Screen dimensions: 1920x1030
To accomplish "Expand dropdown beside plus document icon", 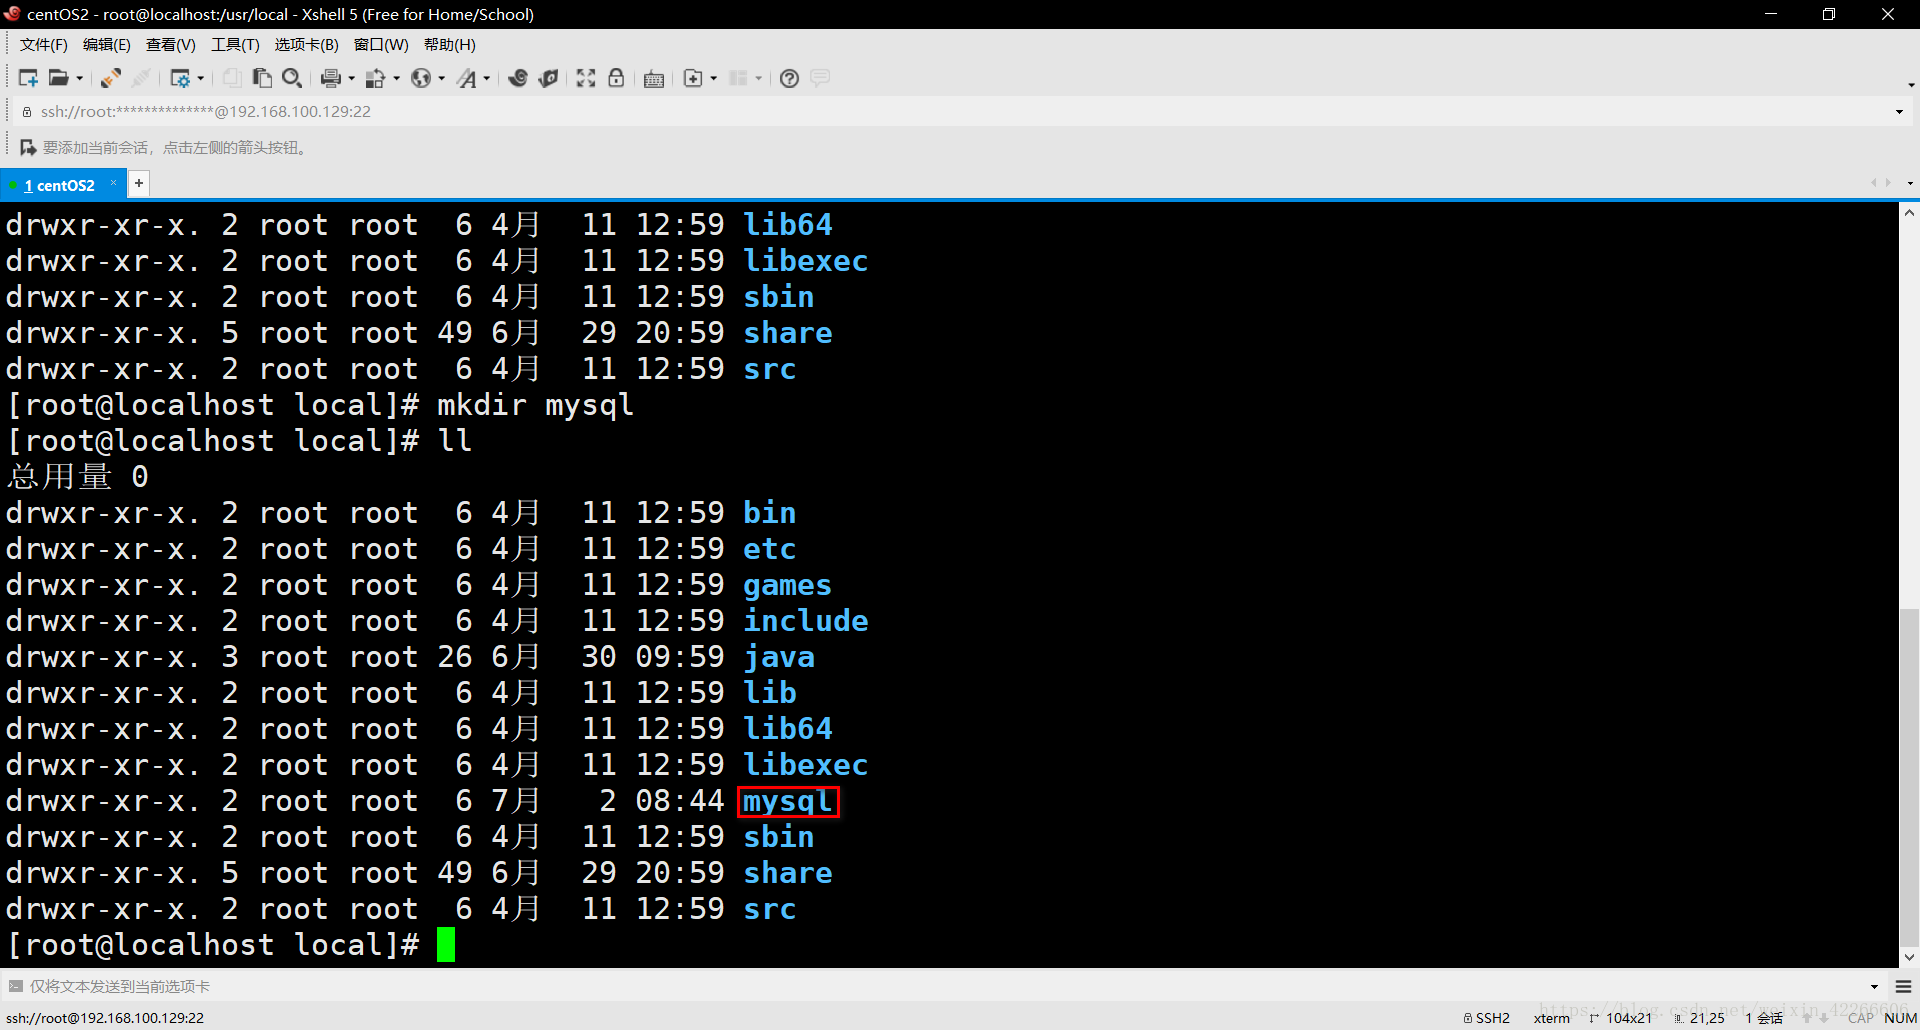I will pos(713,78).
